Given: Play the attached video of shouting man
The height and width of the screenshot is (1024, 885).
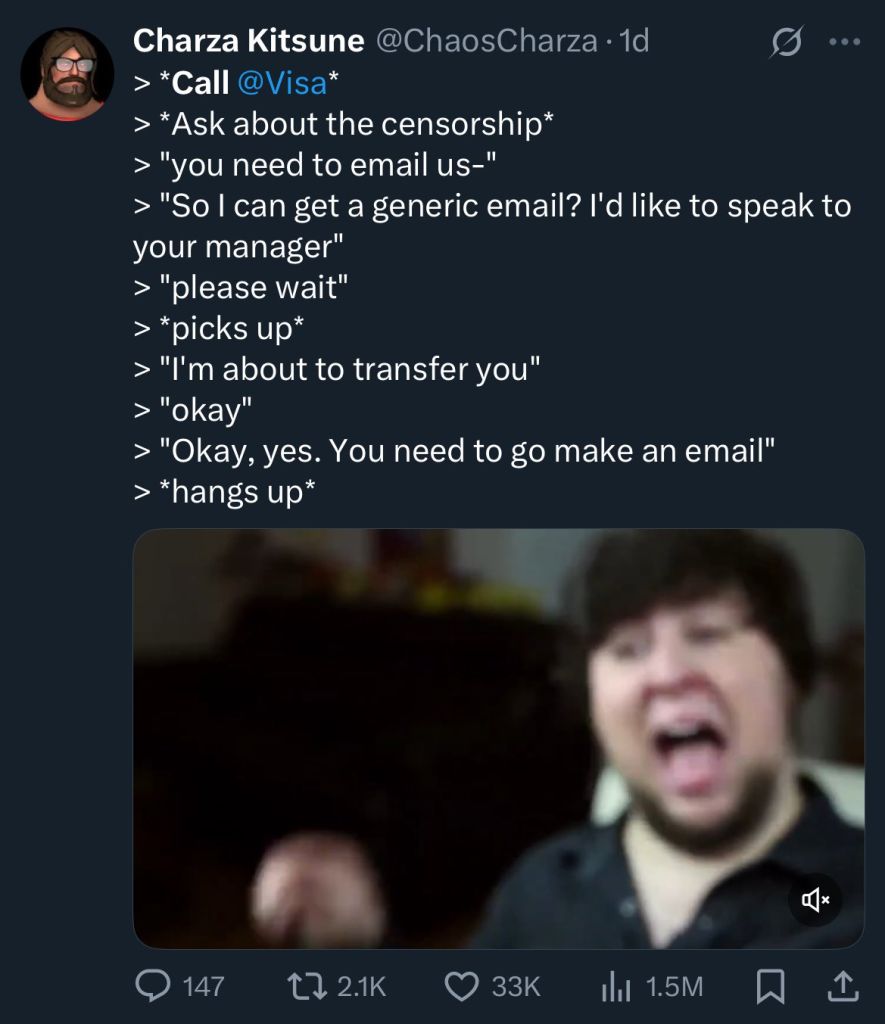Looking at the screenshot, I should coord(499,738).
